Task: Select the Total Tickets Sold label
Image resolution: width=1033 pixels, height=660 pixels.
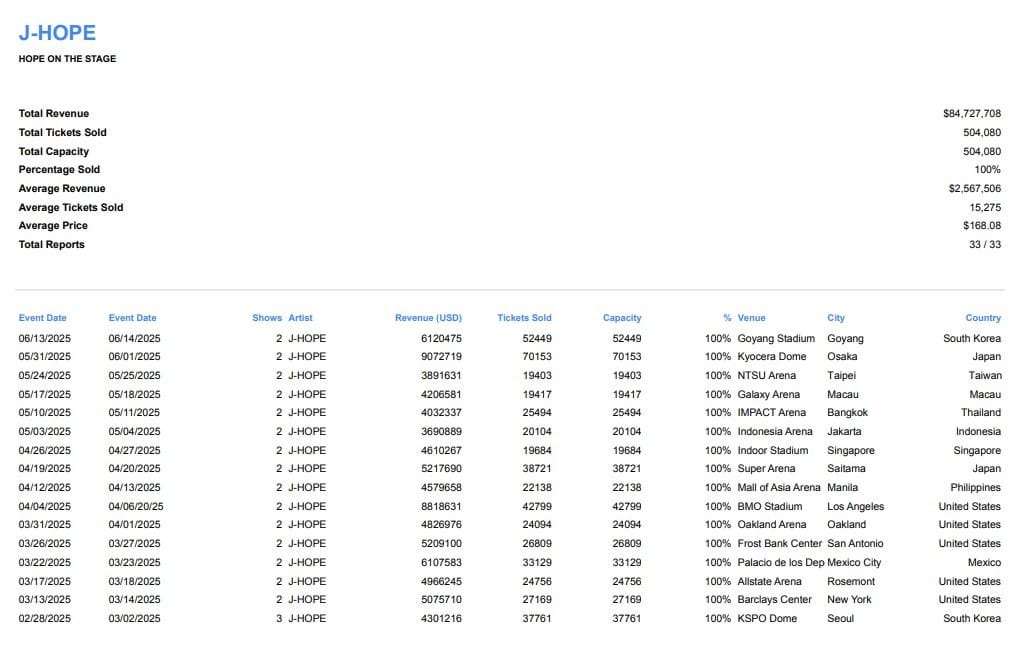Action: coord(63,132)
